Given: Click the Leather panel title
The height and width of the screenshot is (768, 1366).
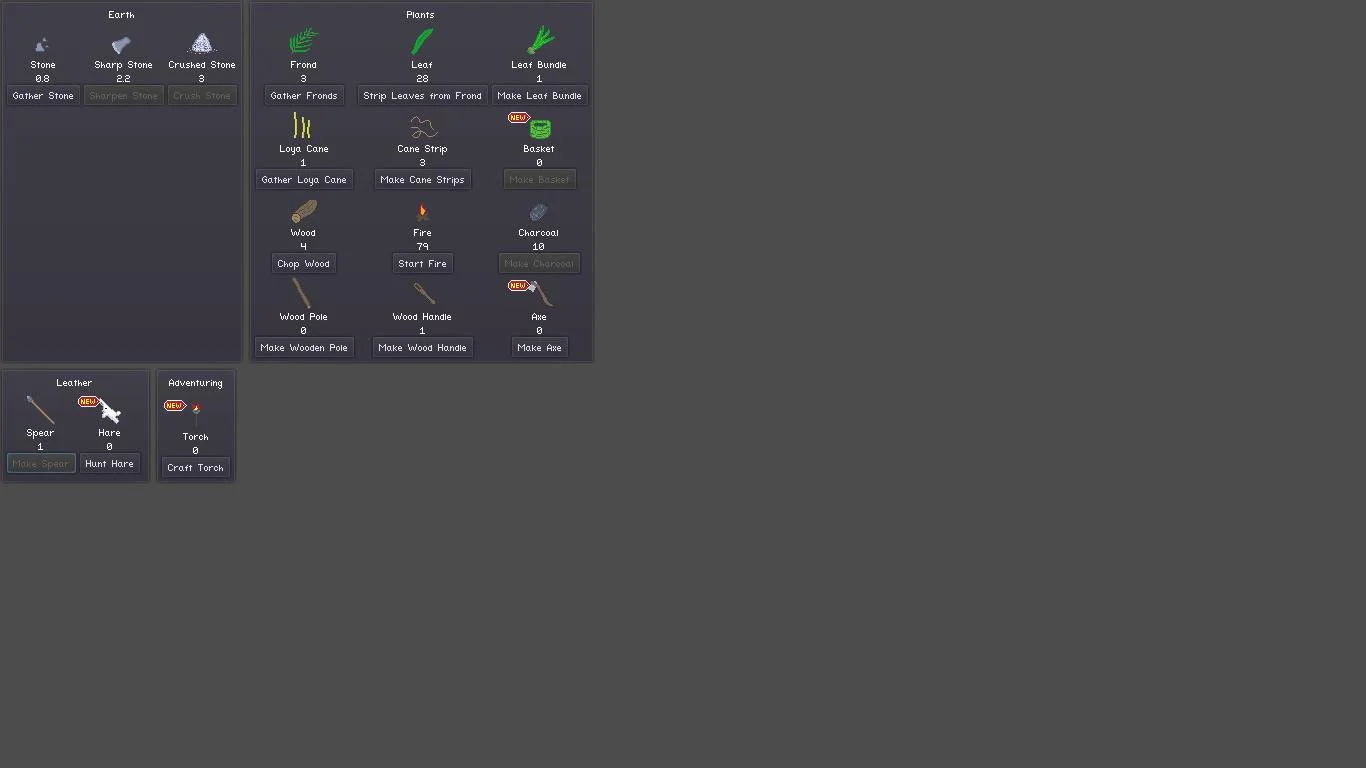Looking at the screenshot, I should pos(74,383).
